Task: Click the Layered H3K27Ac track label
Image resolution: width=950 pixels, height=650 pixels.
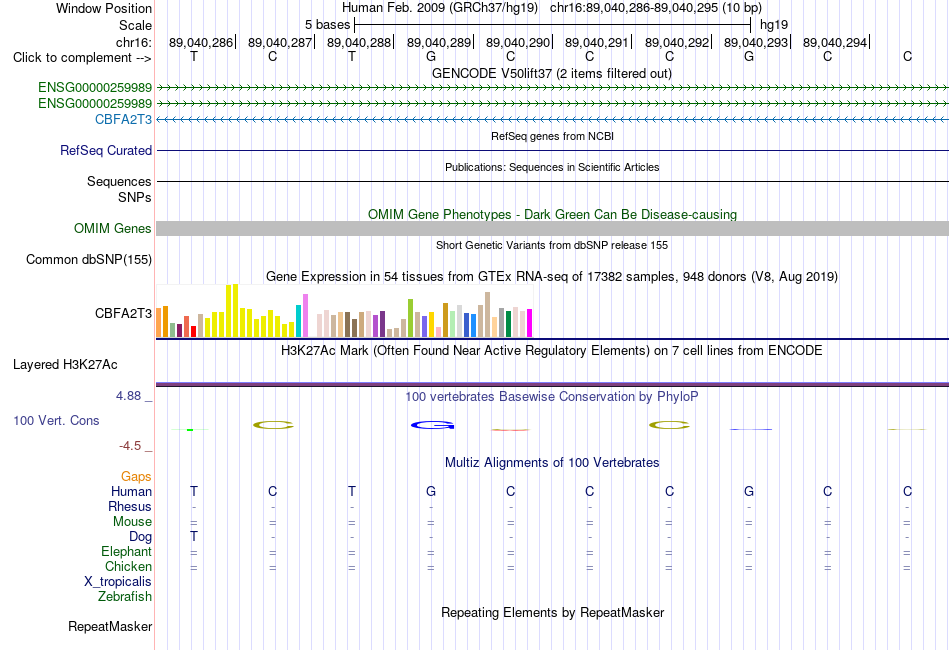Action: coord(65,365)
